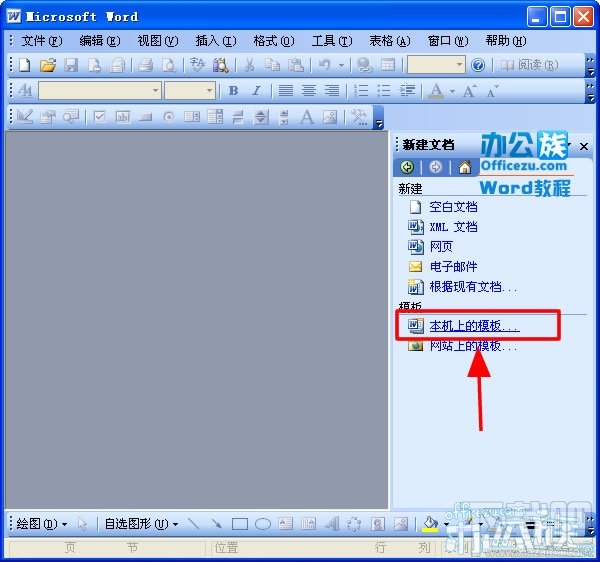Screen dimensions: 600x562
Task: Toggle Bullets list button
Action: (x=384, y=91)
